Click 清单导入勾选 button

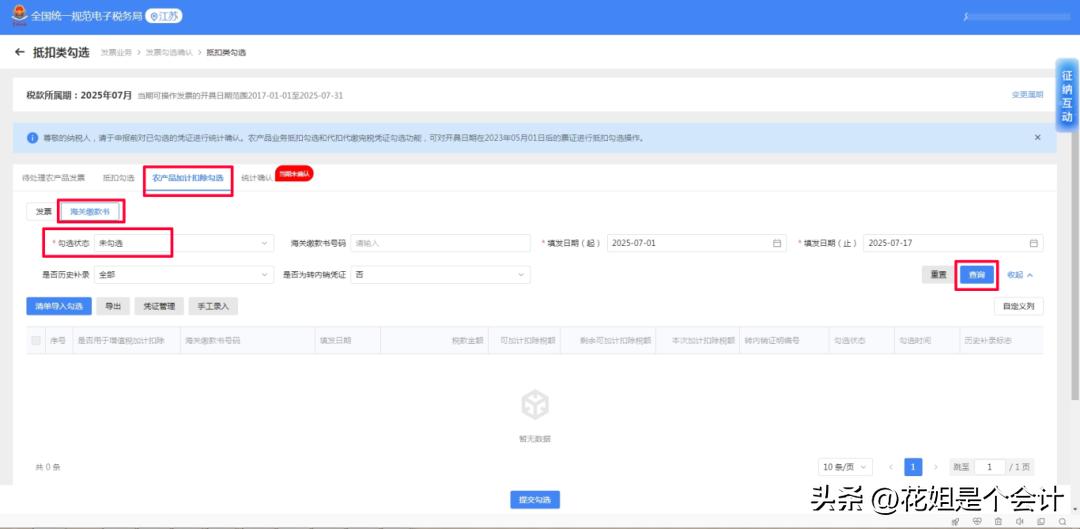coord(59,307)
